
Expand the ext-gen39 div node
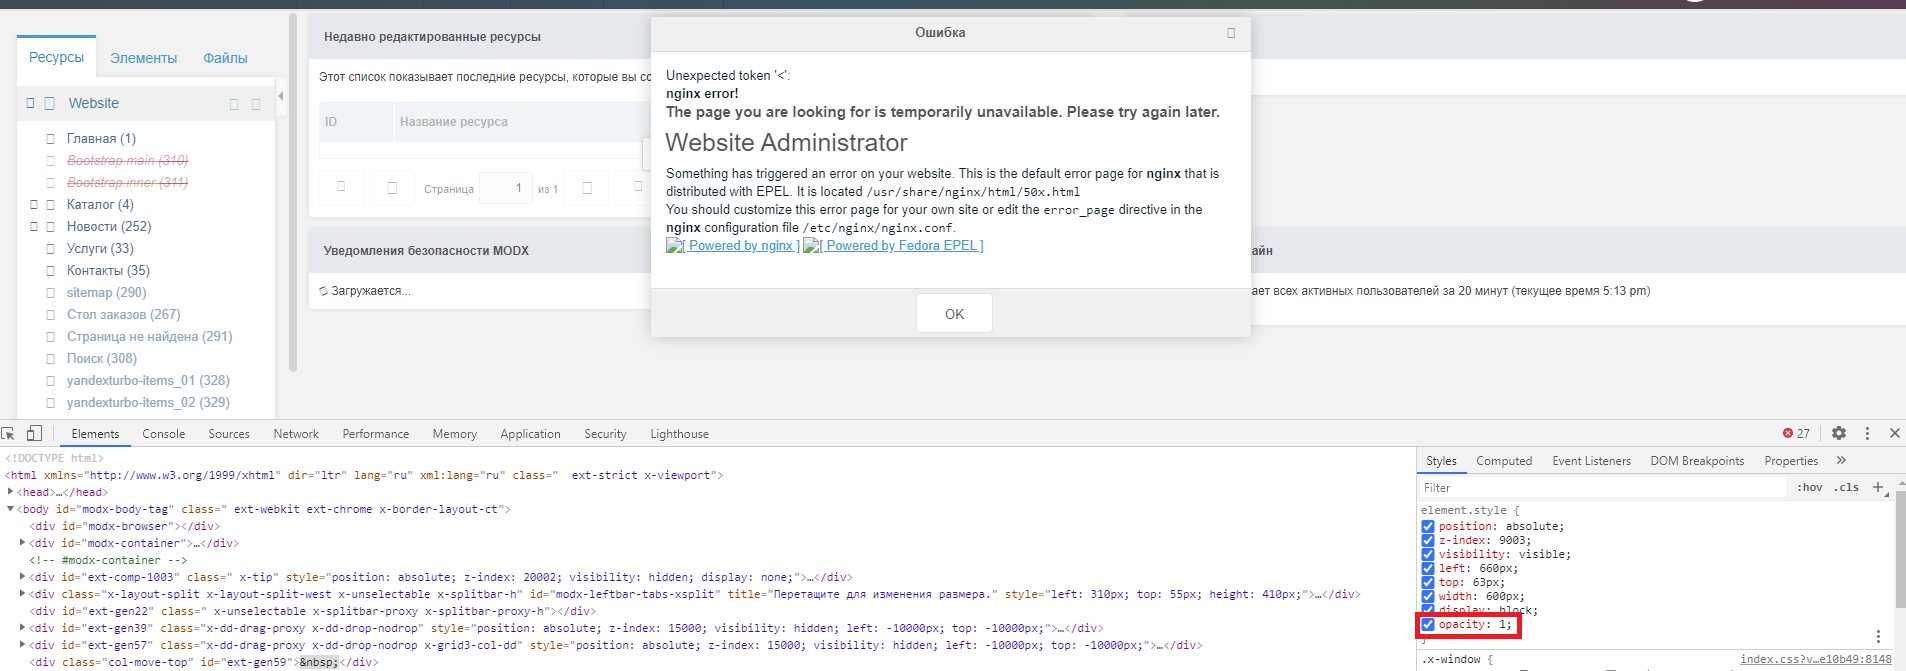(22, 628)
